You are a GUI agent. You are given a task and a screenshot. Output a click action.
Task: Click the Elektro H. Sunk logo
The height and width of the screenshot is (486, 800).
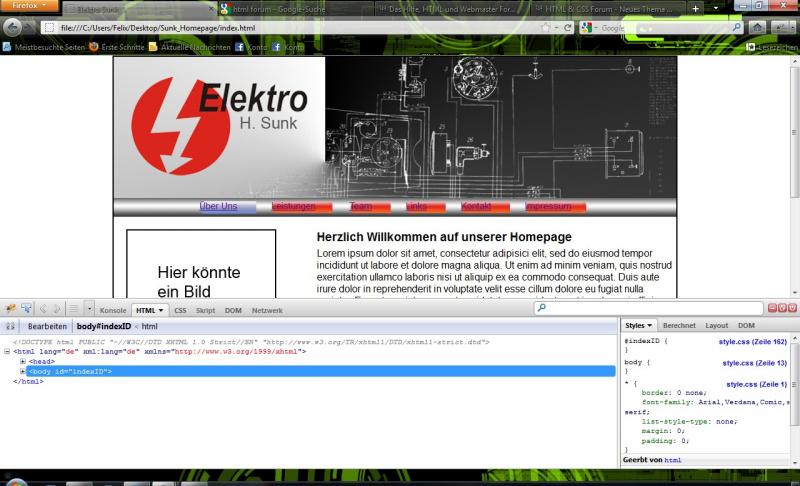point(218,125)
